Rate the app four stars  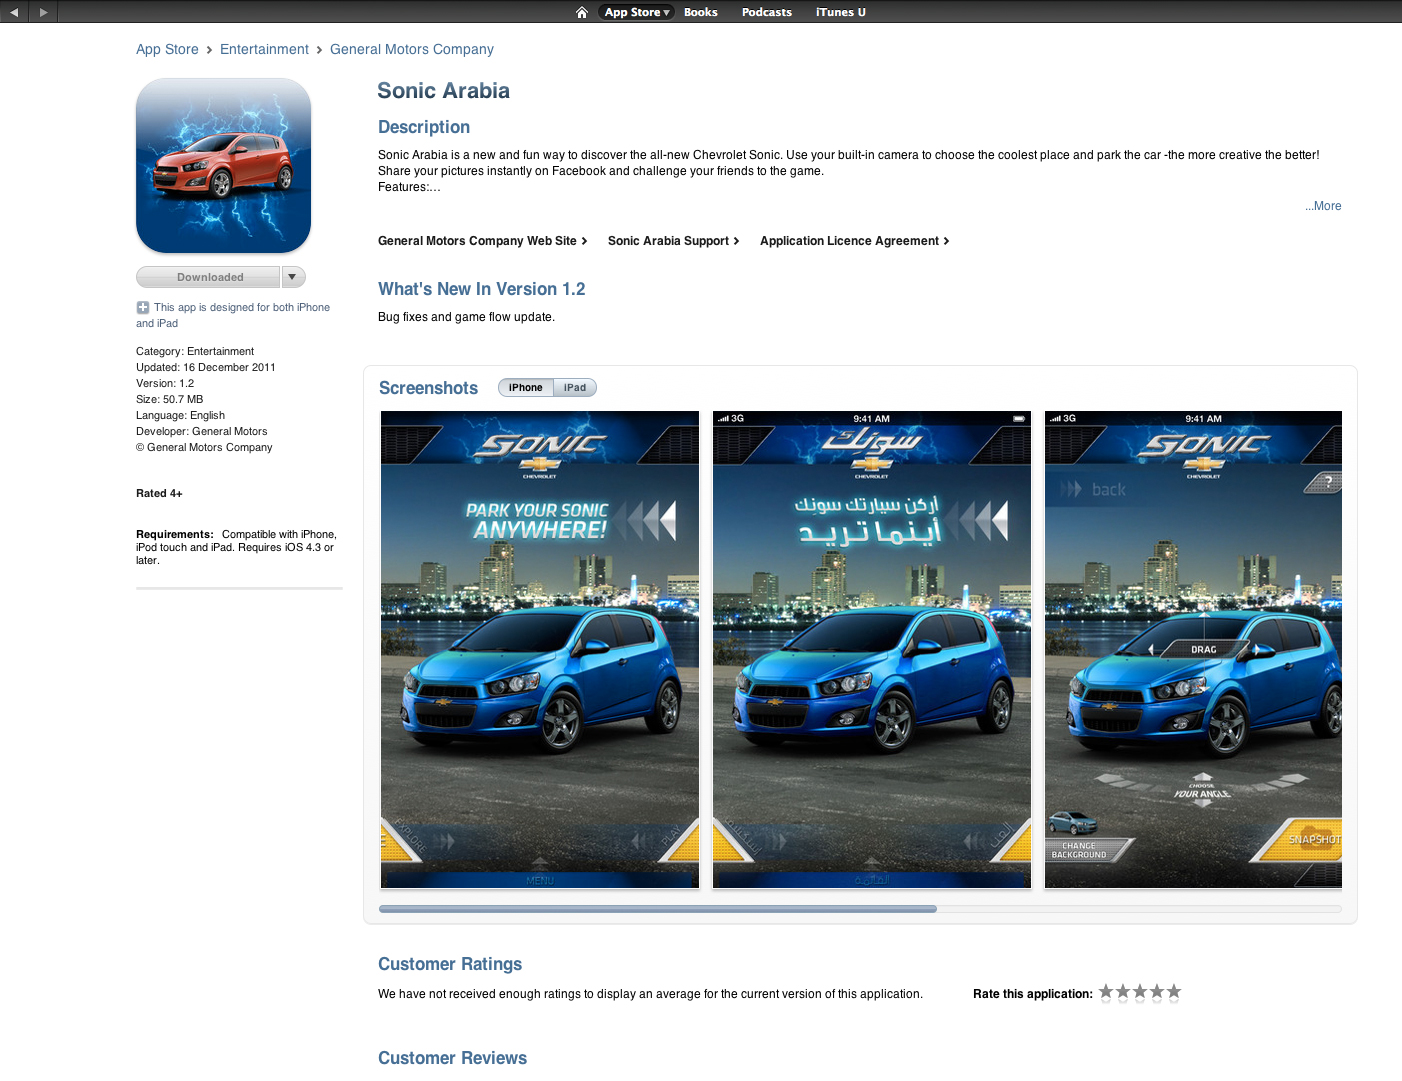[x=1157, y=993]
